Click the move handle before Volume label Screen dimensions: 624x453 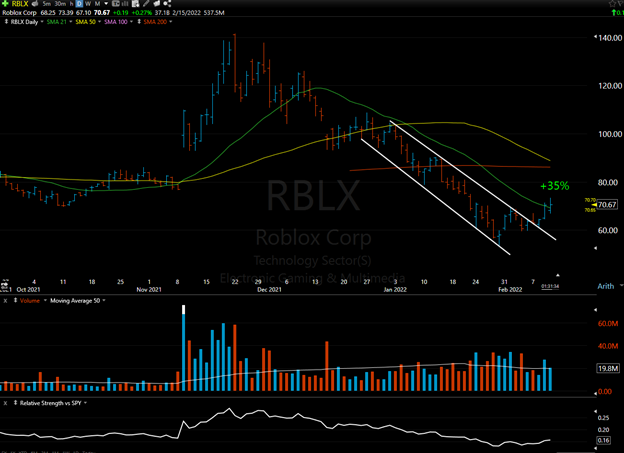(15, 301)
